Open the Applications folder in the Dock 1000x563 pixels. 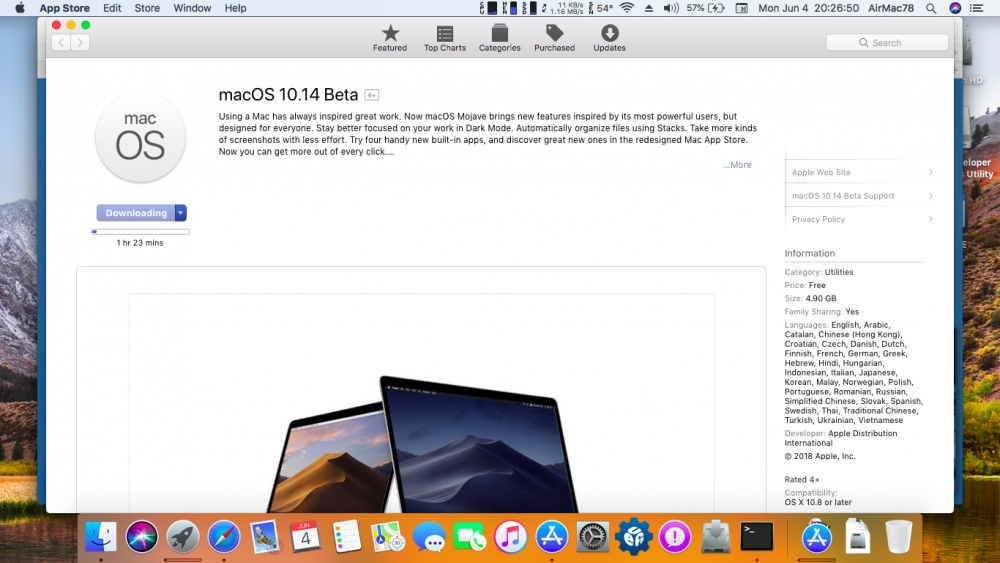(x=817, y=536)
